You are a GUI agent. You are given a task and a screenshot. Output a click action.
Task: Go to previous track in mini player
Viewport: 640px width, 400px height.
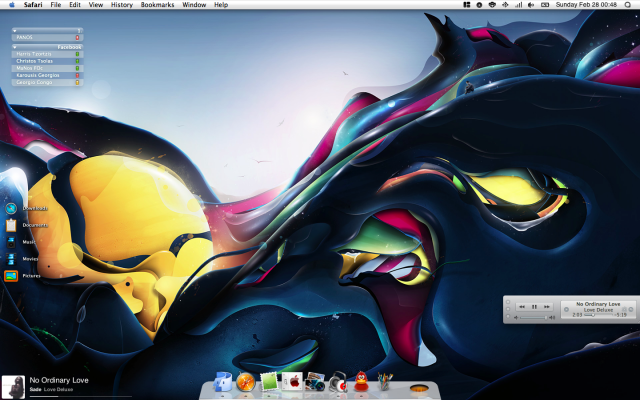click(522, 307)
